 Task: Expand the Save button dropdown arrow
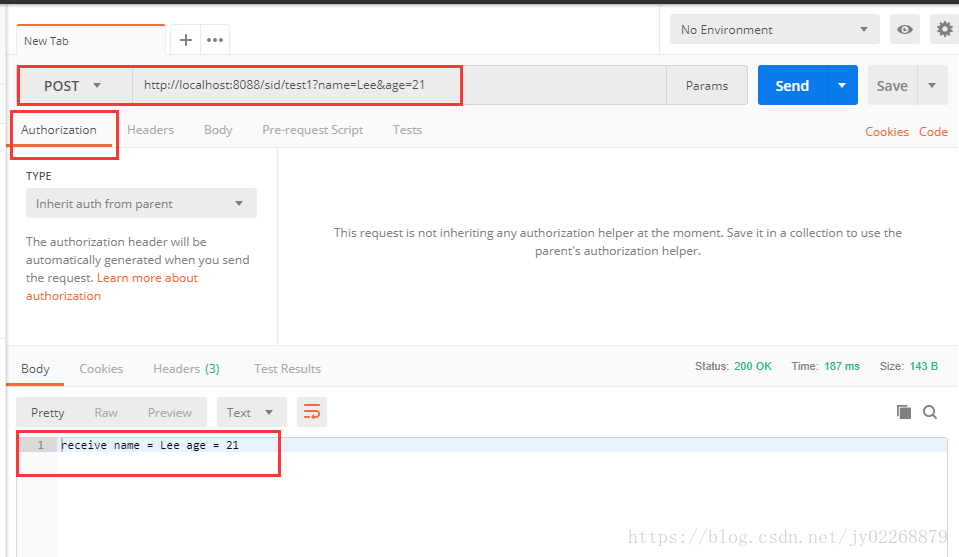[x=932, y=86]
